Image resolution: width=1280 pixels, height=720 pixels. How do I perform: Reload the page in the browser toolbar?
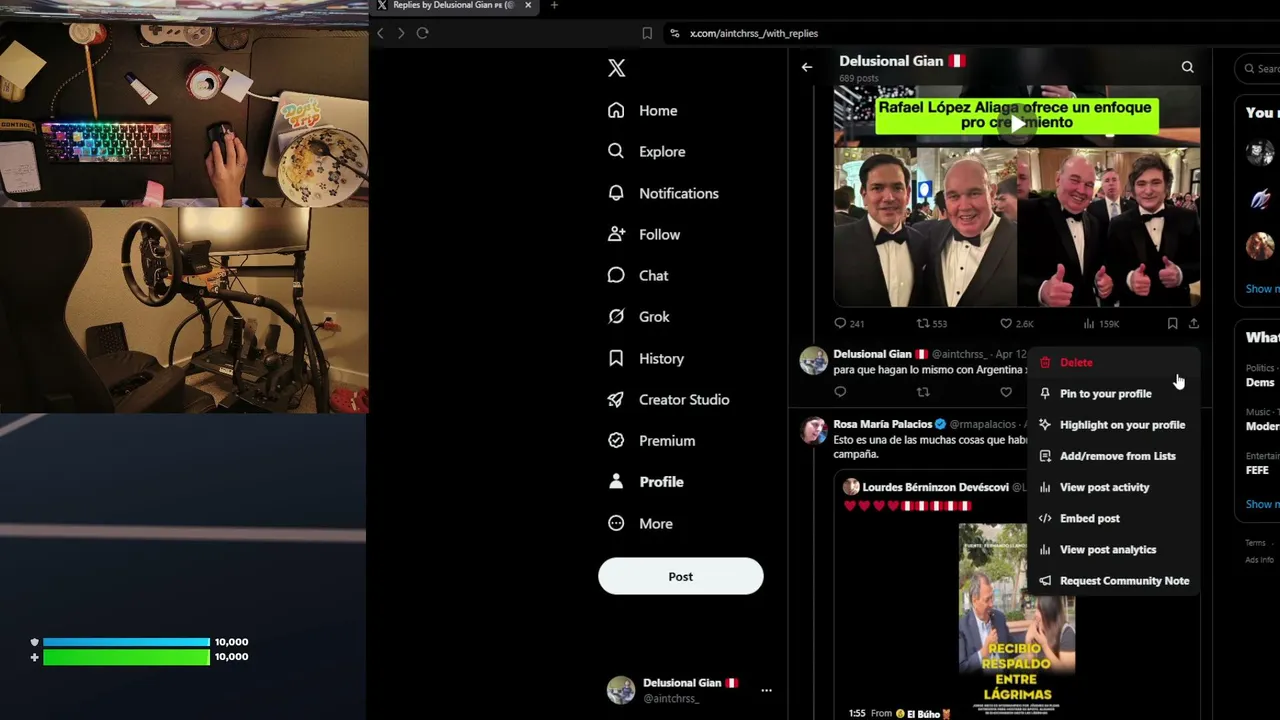422,33
